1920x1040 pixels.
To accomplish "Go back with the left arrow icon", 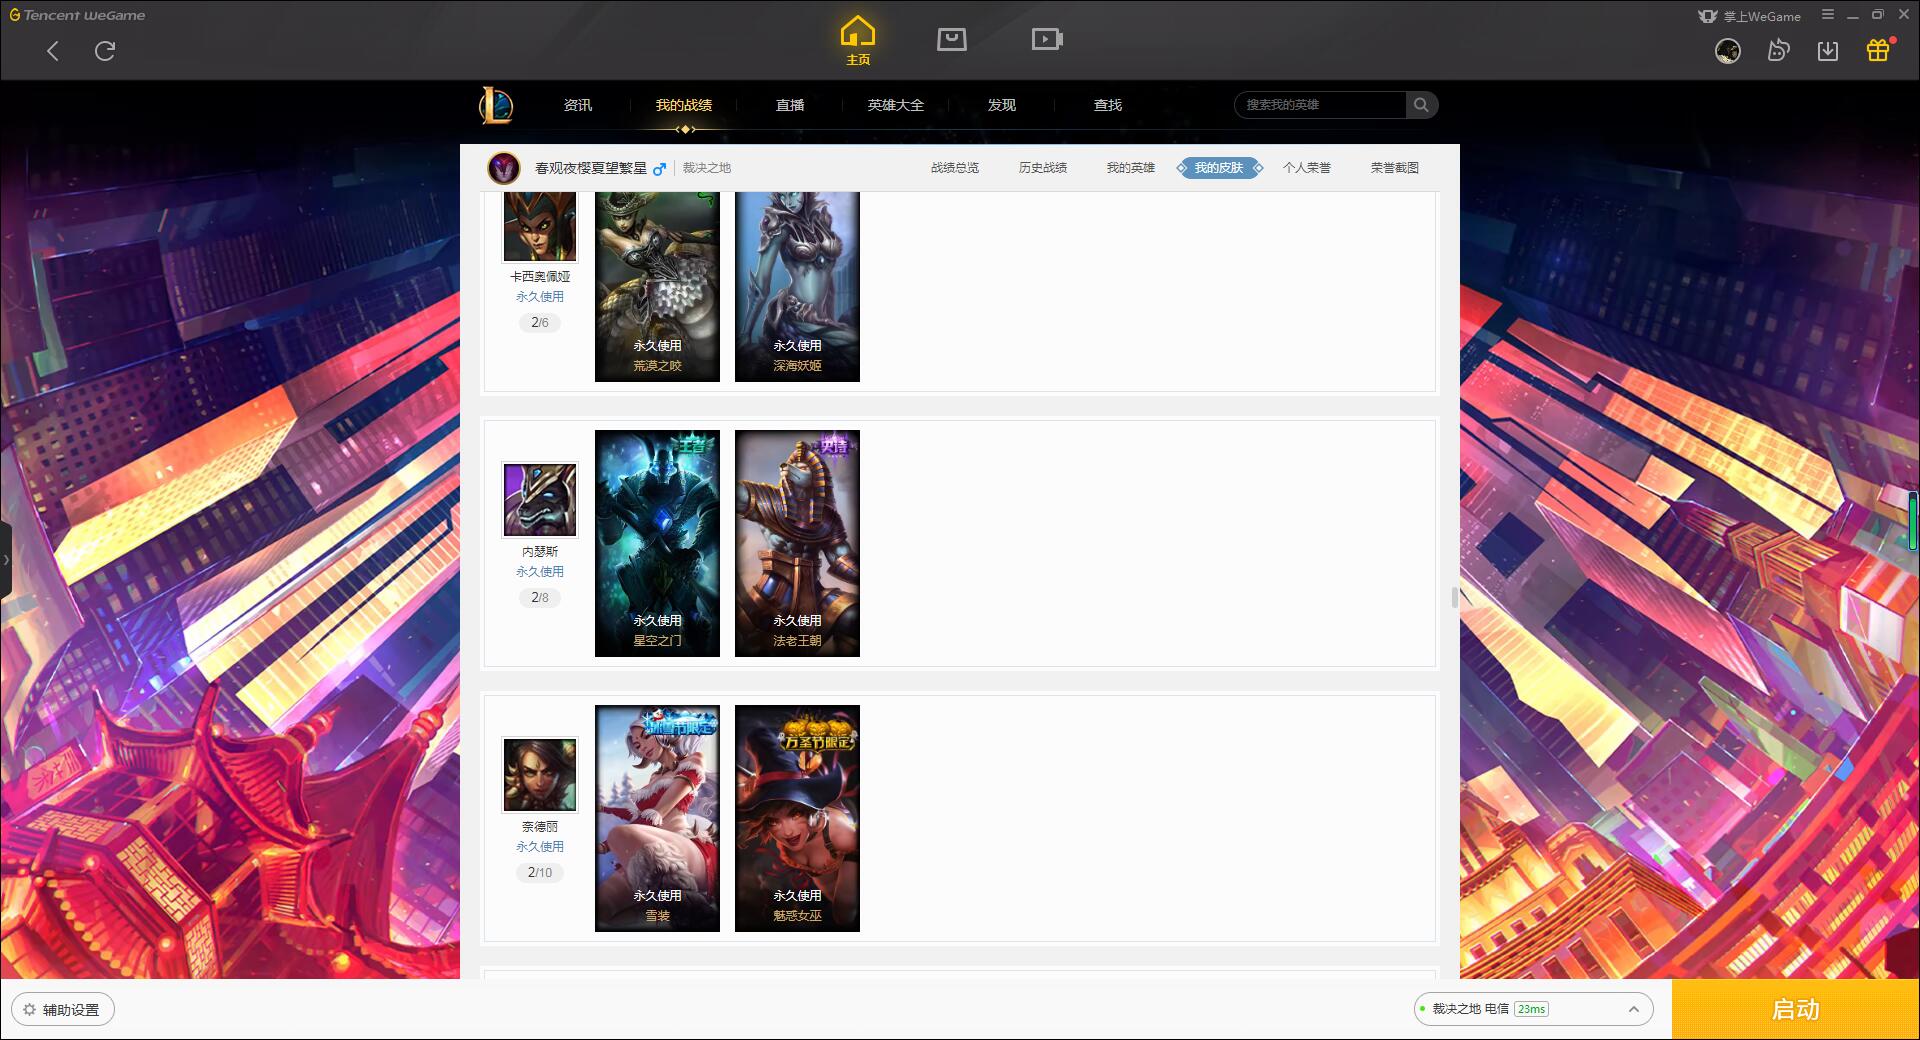I will [x=53, y=51].
